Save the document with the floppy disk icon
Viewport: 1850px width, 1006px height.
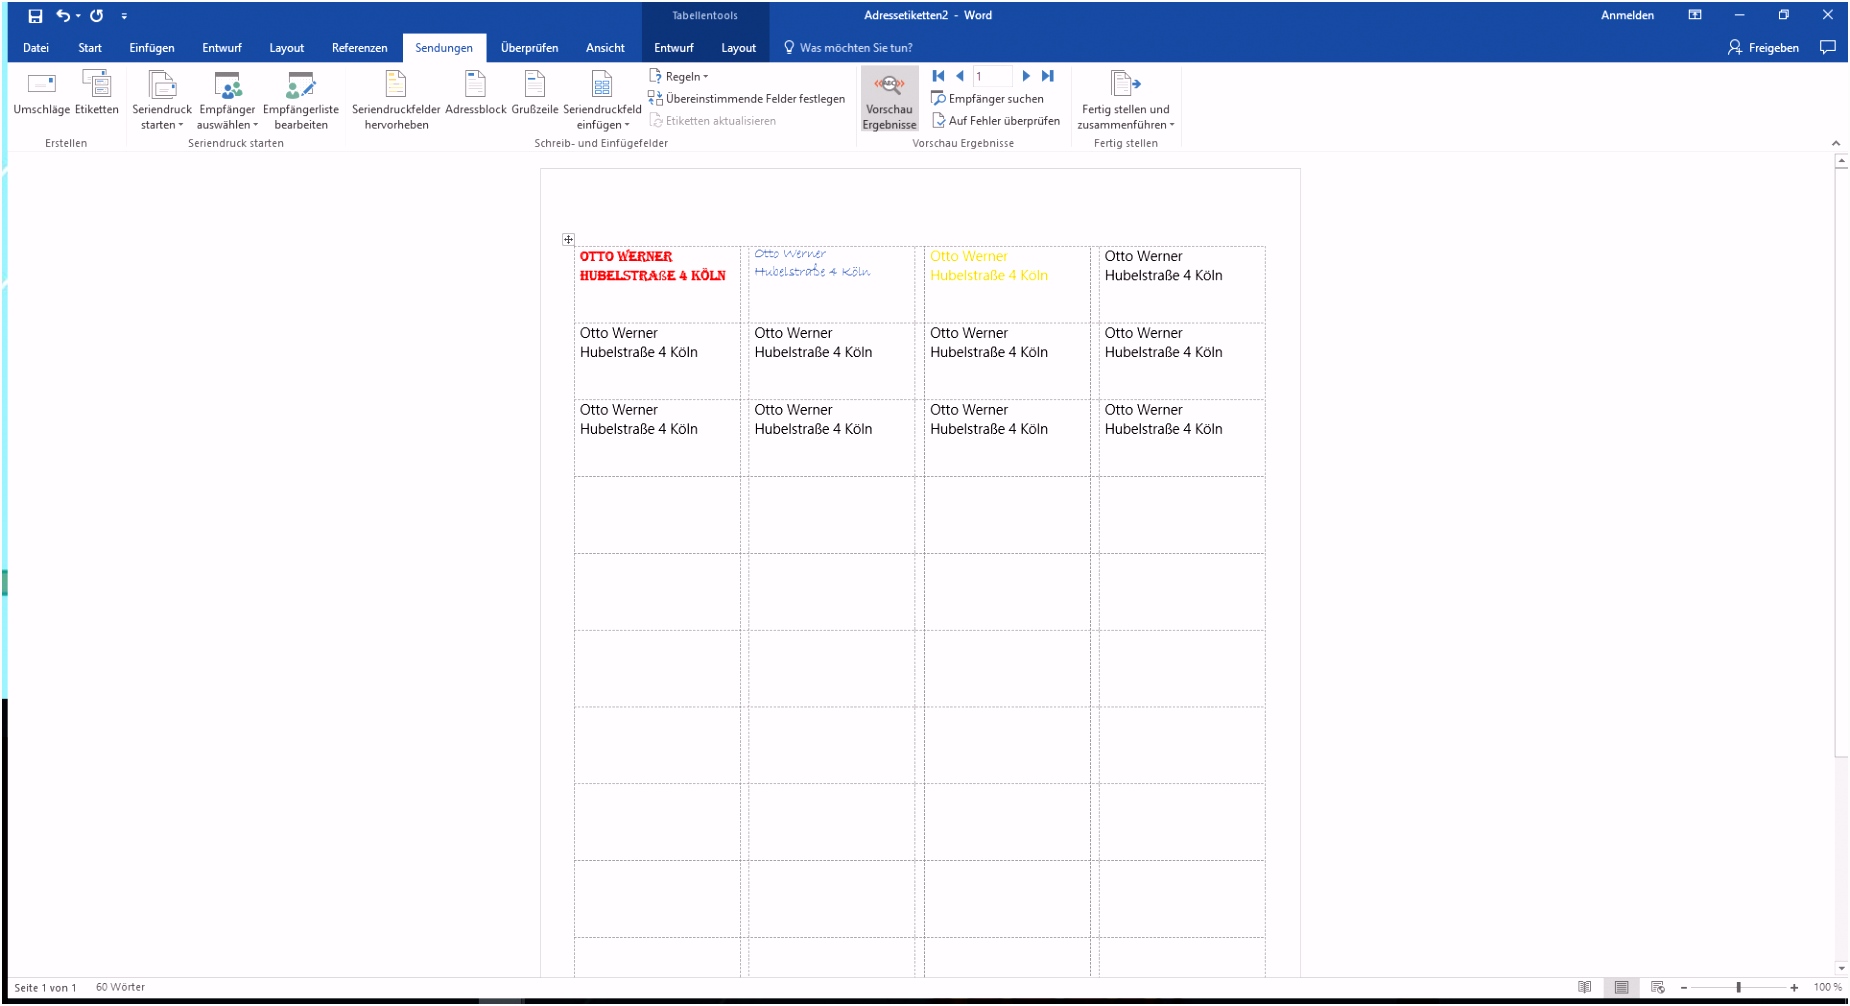pyautogui.click(x=35, y=16)
